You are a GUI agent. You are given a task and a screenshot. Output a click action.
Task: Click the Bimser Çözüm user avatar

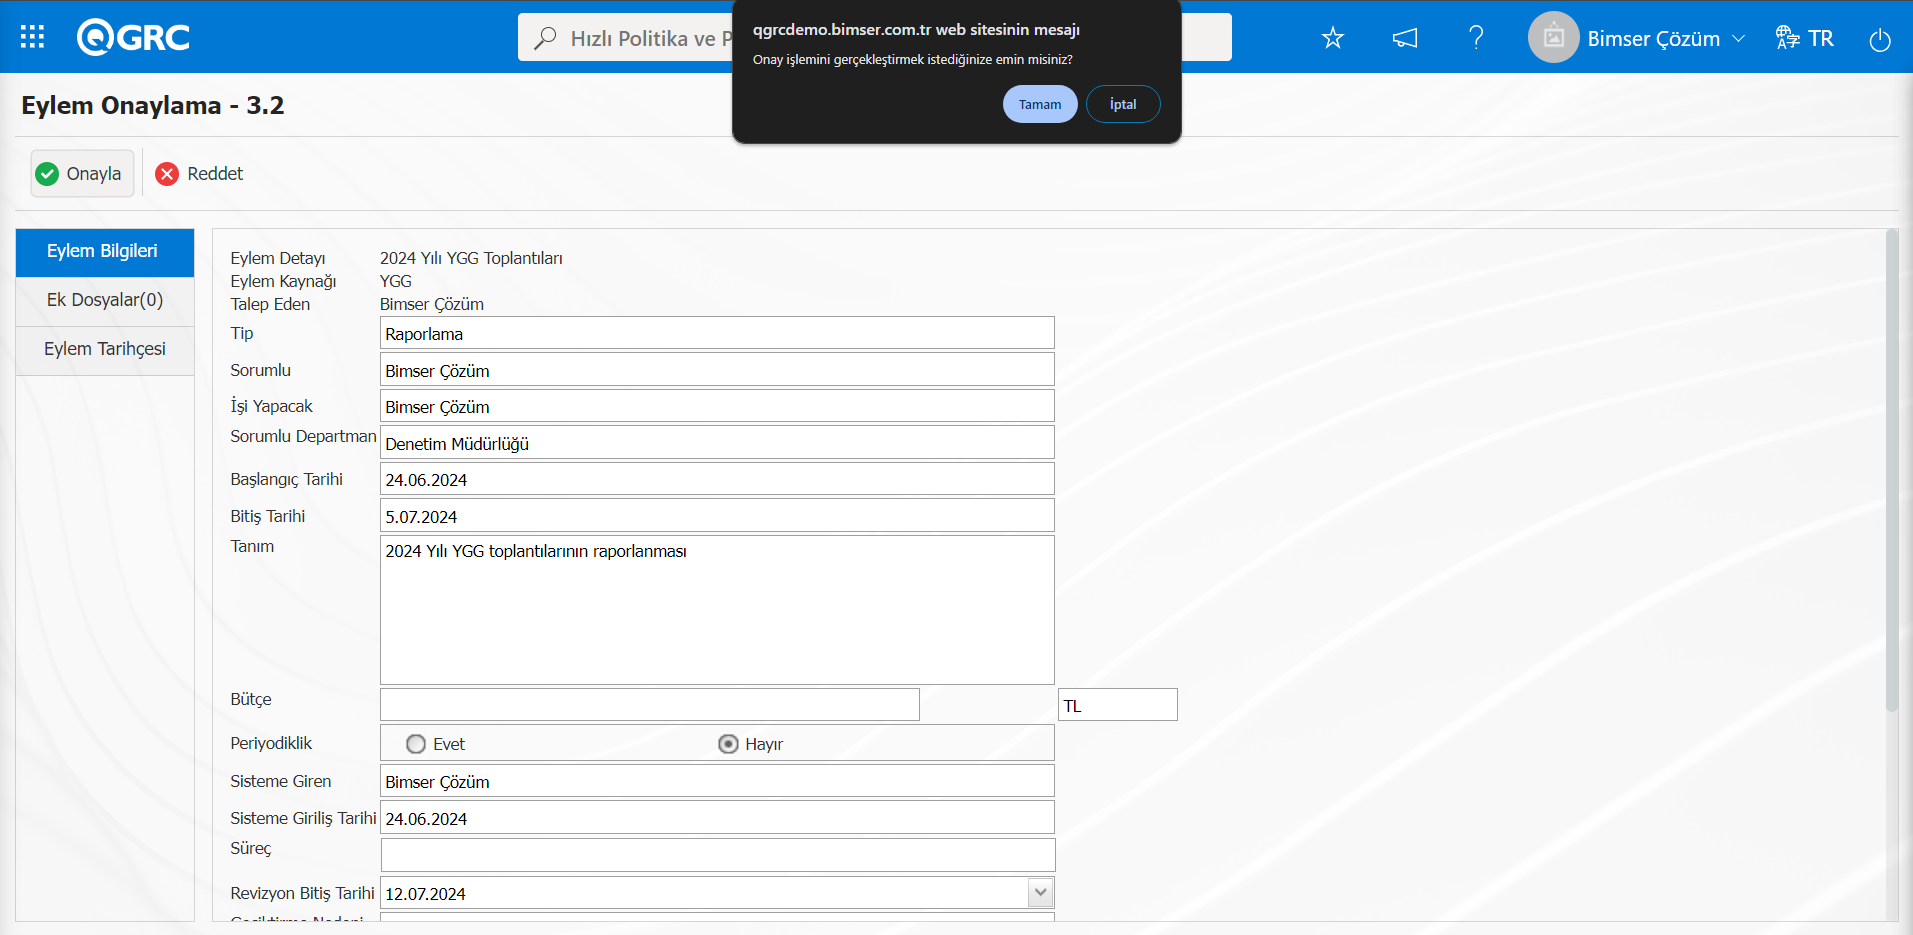pyautogui.click(x=1553, y=38)
